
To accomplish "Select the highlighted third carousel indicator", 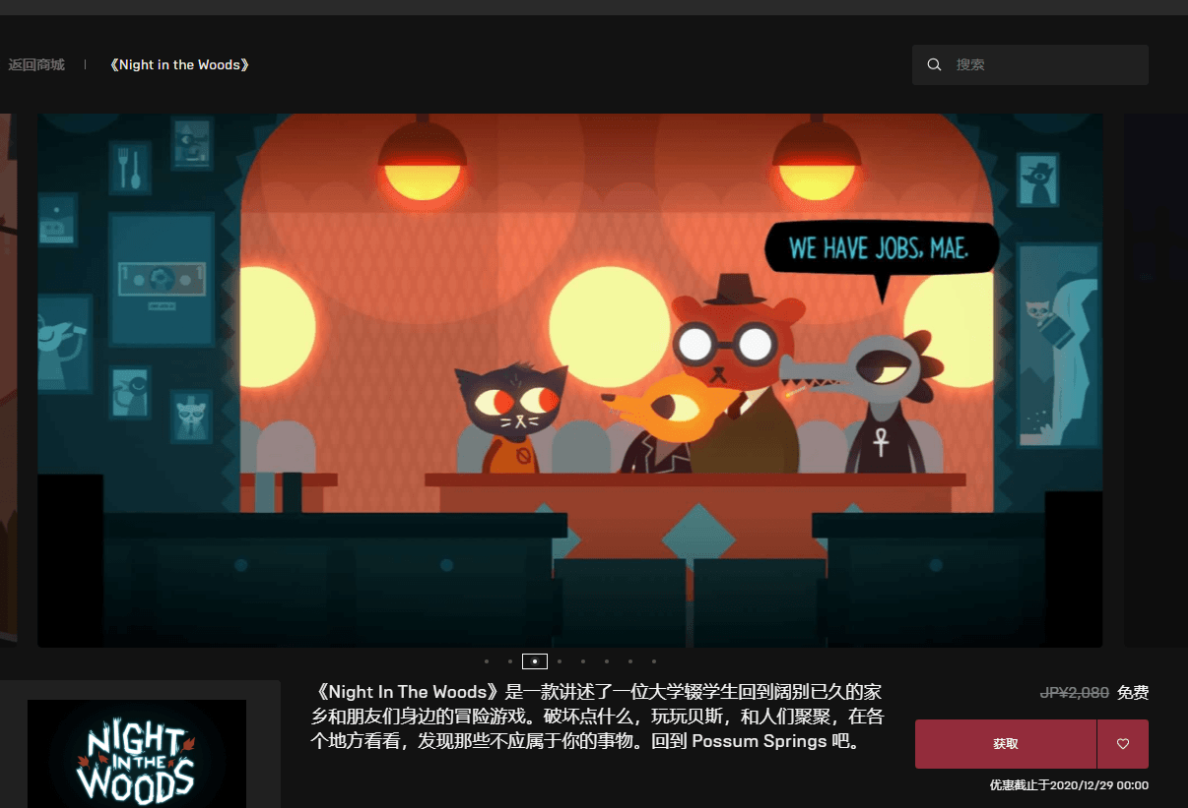I will tap(535, 662).
